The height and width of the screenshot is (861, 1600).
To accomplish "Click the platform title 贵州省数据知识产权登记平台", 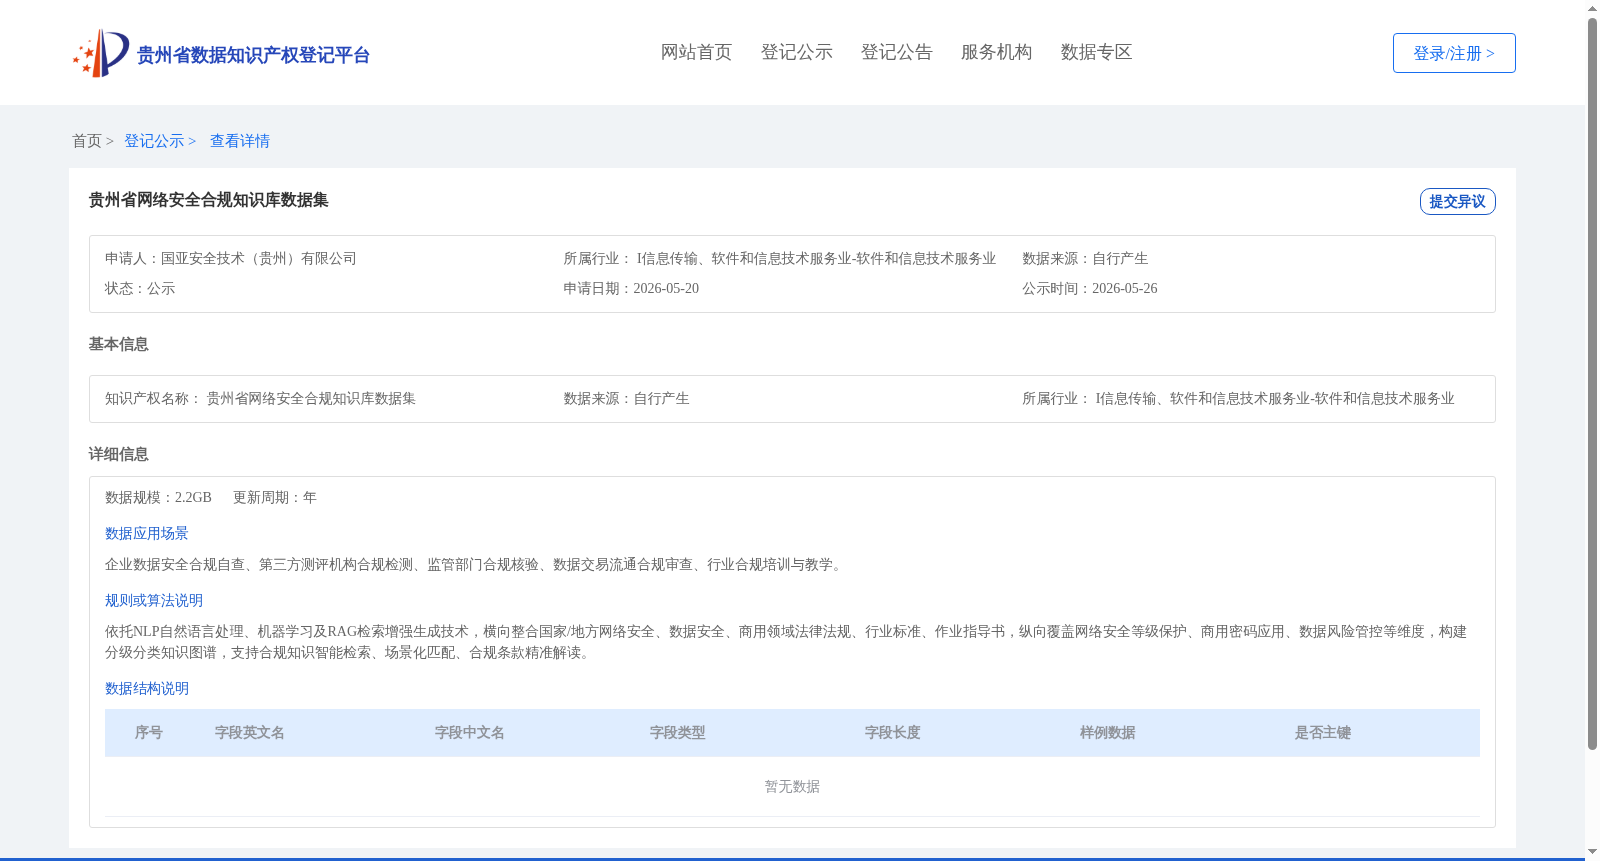I will (x=253, y=55).
